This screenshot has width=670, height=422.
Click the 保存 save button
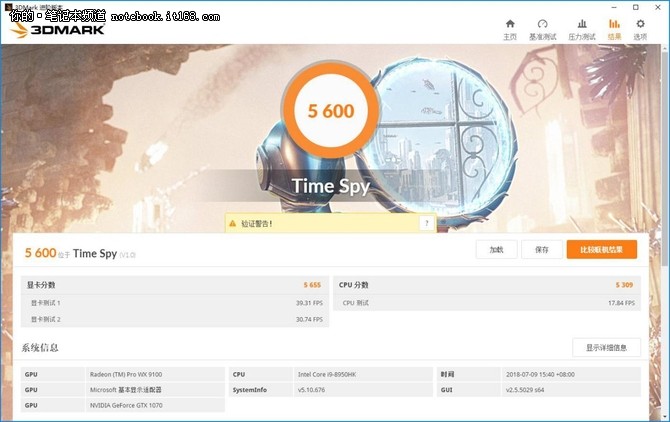pos(542,249)
